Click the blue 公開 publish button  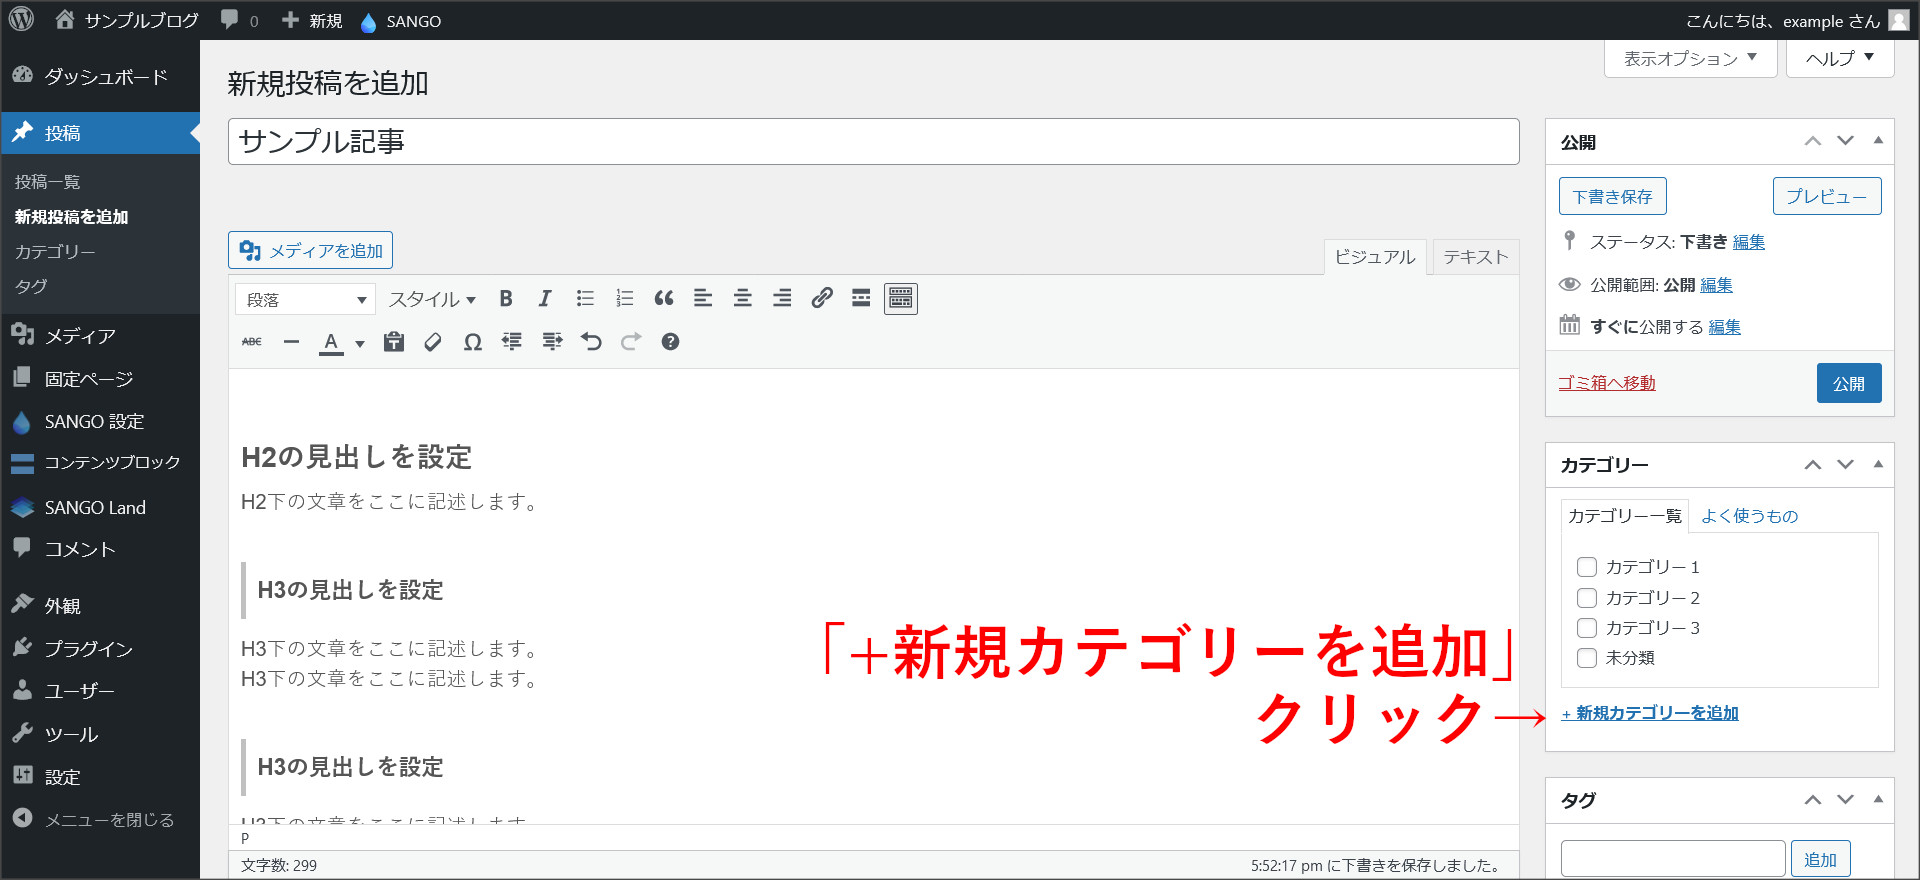pyautogui.click(x=1848, y=383)
